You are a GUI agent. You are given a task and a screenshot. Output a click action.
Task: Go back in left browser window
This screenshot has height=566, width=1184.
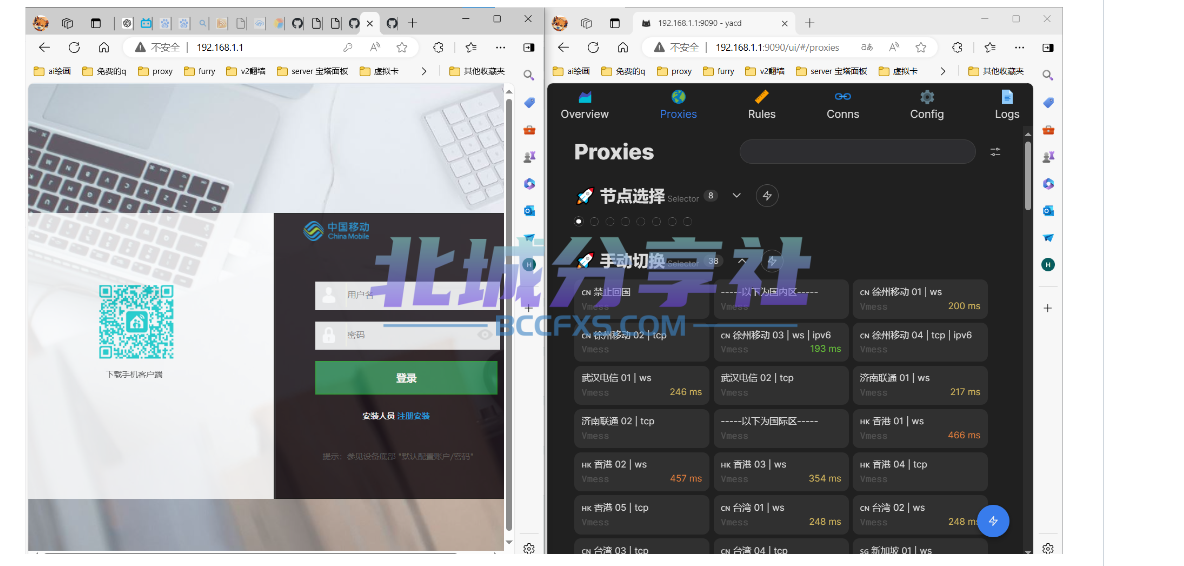pyautogui.click(x=44, y=48)
